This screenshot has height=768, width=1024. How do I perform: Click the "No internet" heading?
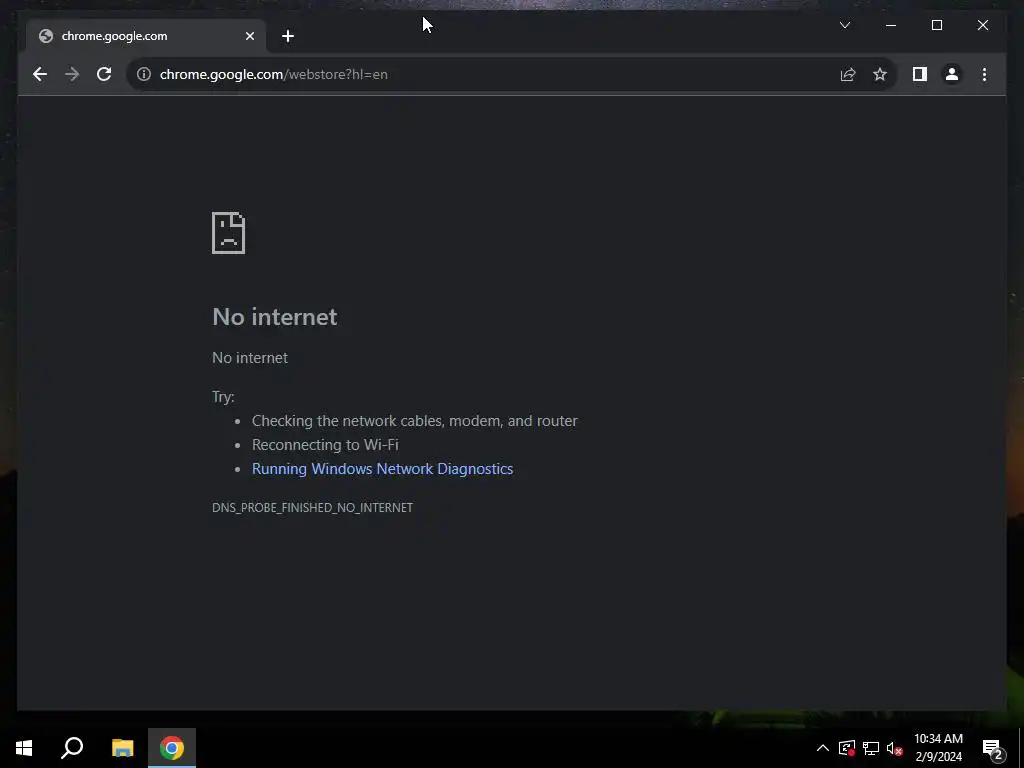pos(275,317)
